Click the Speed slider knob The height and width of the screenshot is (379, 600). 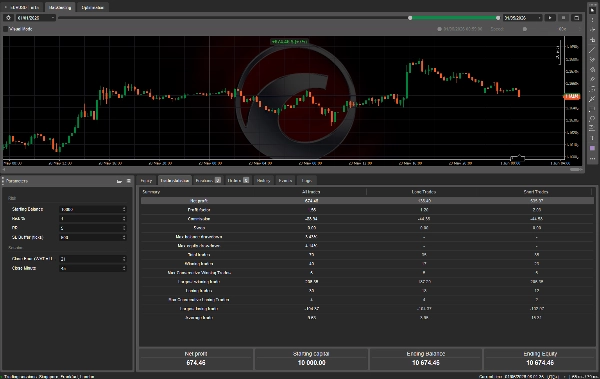[x=525, y=29]
